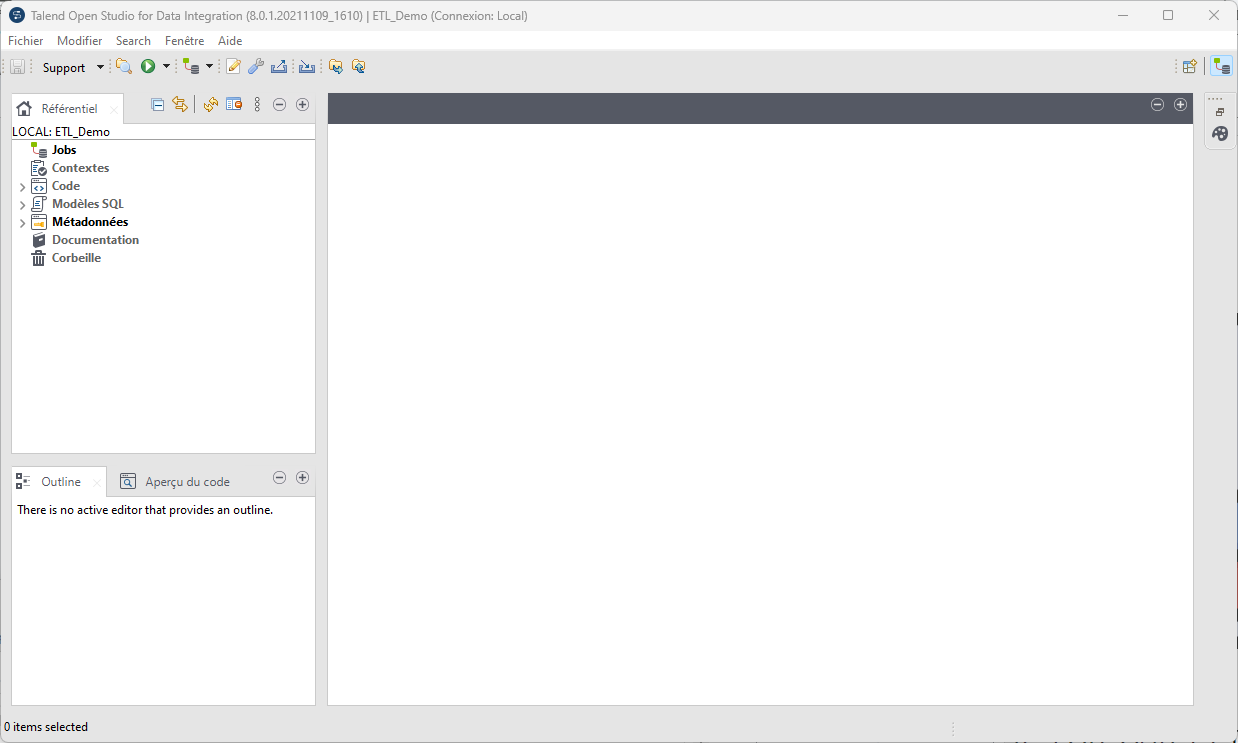Viewport: 1238px width, 743px height.
Task: Maximize the Outline panel
Action: pyautogui.click(x=303, y=478)
